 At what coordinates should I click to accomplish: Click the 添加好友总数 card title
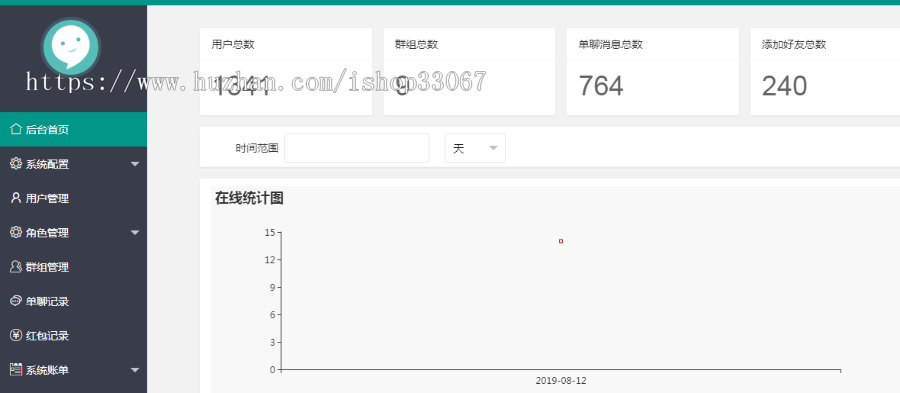coord(794,45)
